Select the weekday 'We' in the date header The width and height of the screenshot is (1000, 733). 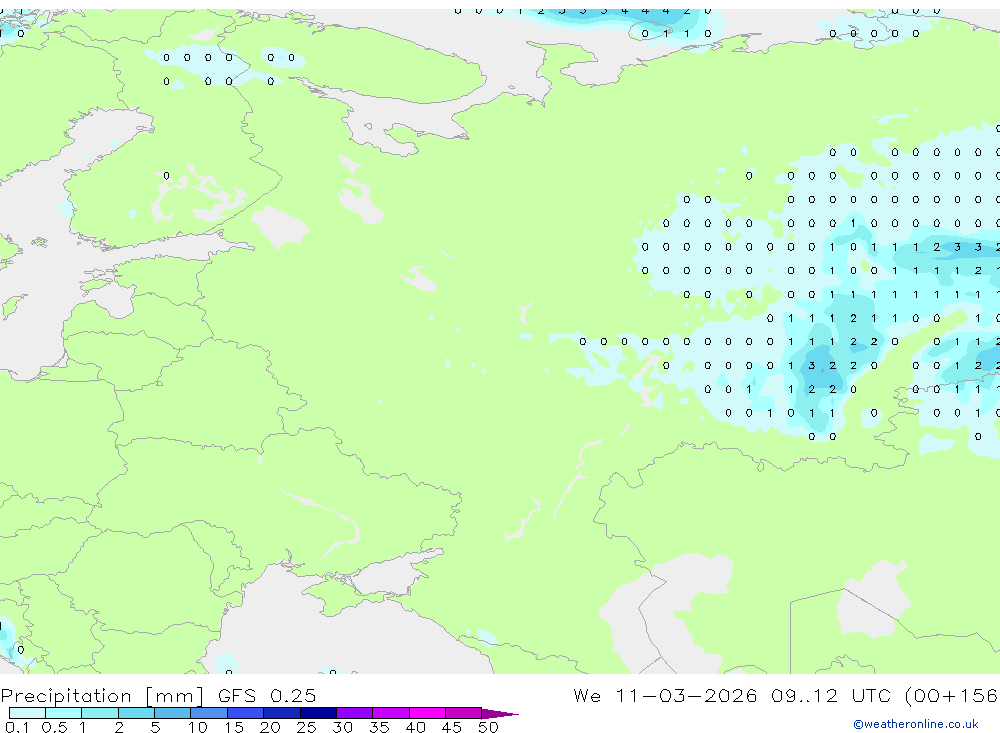click(x=587, y=695)
